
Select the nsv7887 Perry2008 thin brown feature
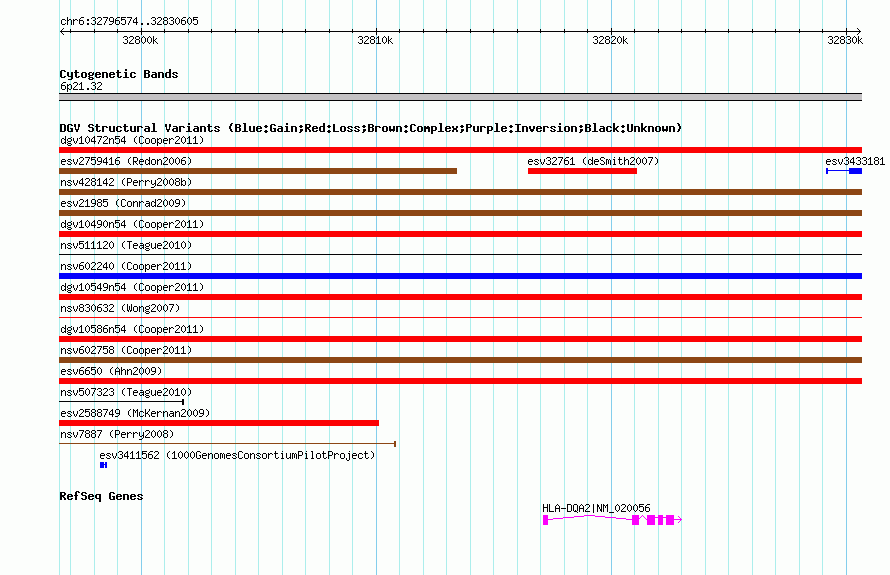click(228, 444)
